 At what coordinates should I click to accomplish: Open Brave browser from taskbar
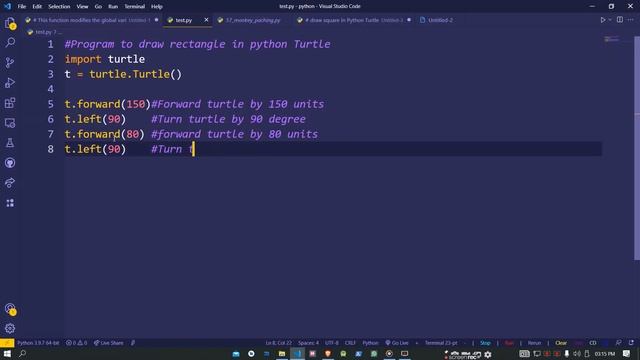pyautogui.click(x=328, y=353)
